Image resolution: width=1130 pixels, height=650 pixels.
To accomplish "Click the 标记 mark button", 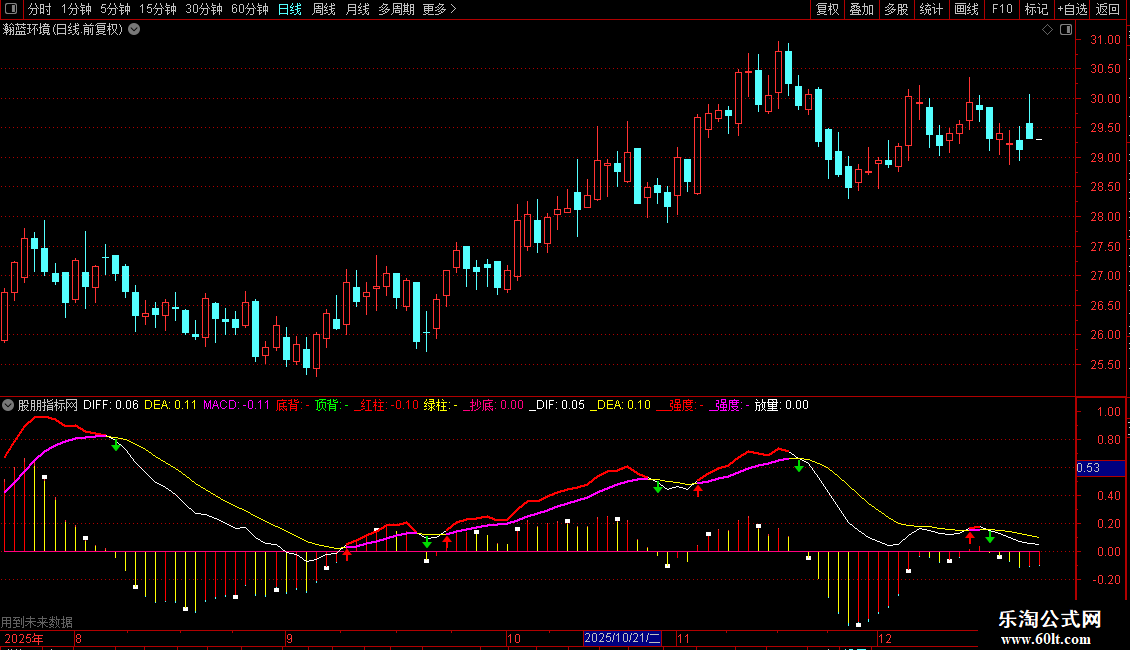I will tap(1036, 9).
